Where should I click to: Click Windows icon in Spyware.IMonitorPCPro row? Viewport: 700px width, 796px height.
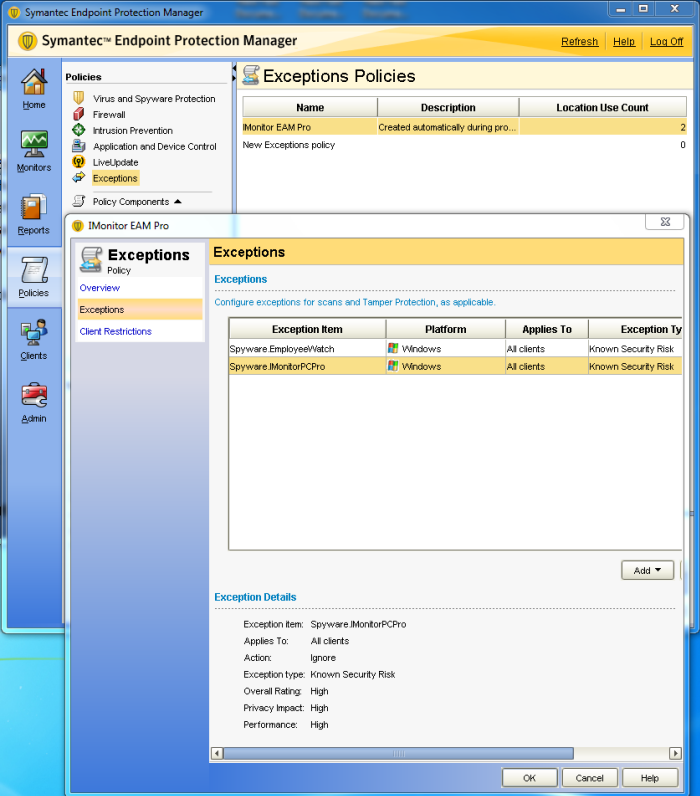pyautogui.click(x=393, y=366)
